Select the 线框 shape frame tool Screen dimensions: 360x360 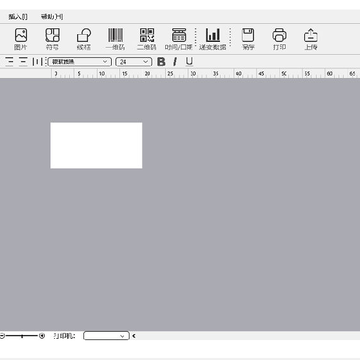tap(84, 39)
